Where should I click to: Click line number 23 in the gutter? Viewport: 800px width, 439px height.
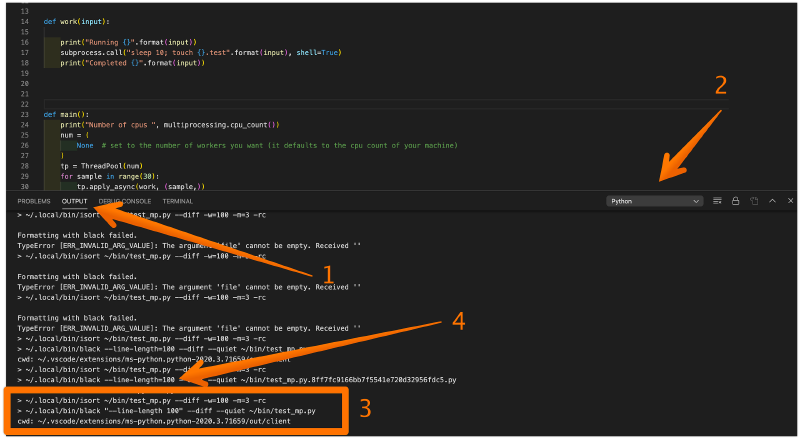pyautogui.click(x=24, y=114)
